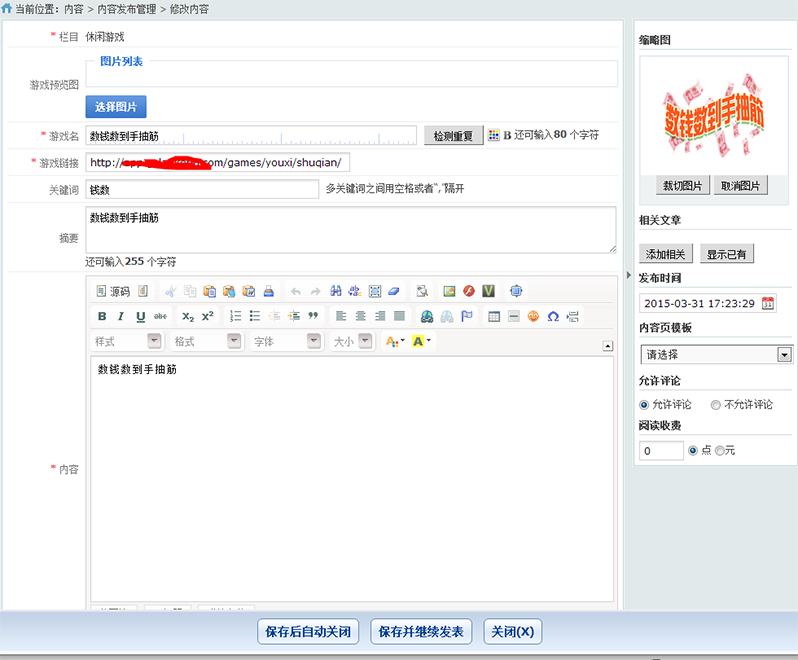Maximize the editor with the Maximize icon
This screenshot has height=660, width=798.
(516, 291)
